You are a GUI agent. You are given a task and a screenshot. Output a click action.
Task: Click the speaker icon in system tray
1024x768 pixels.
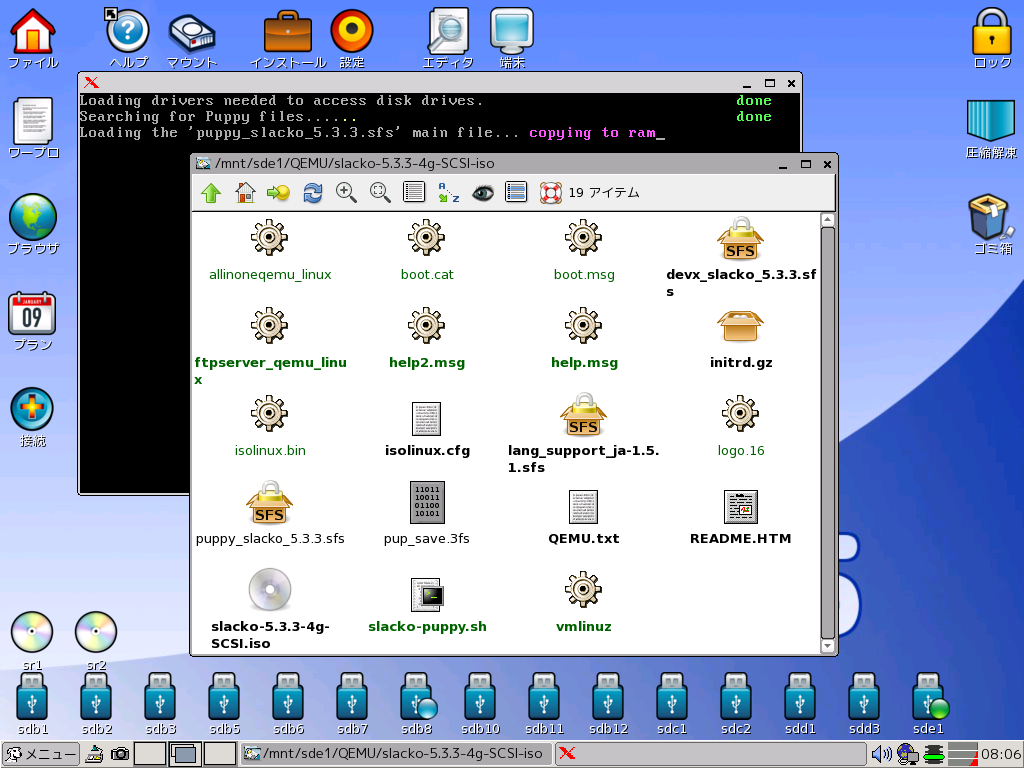click(882, 755)
